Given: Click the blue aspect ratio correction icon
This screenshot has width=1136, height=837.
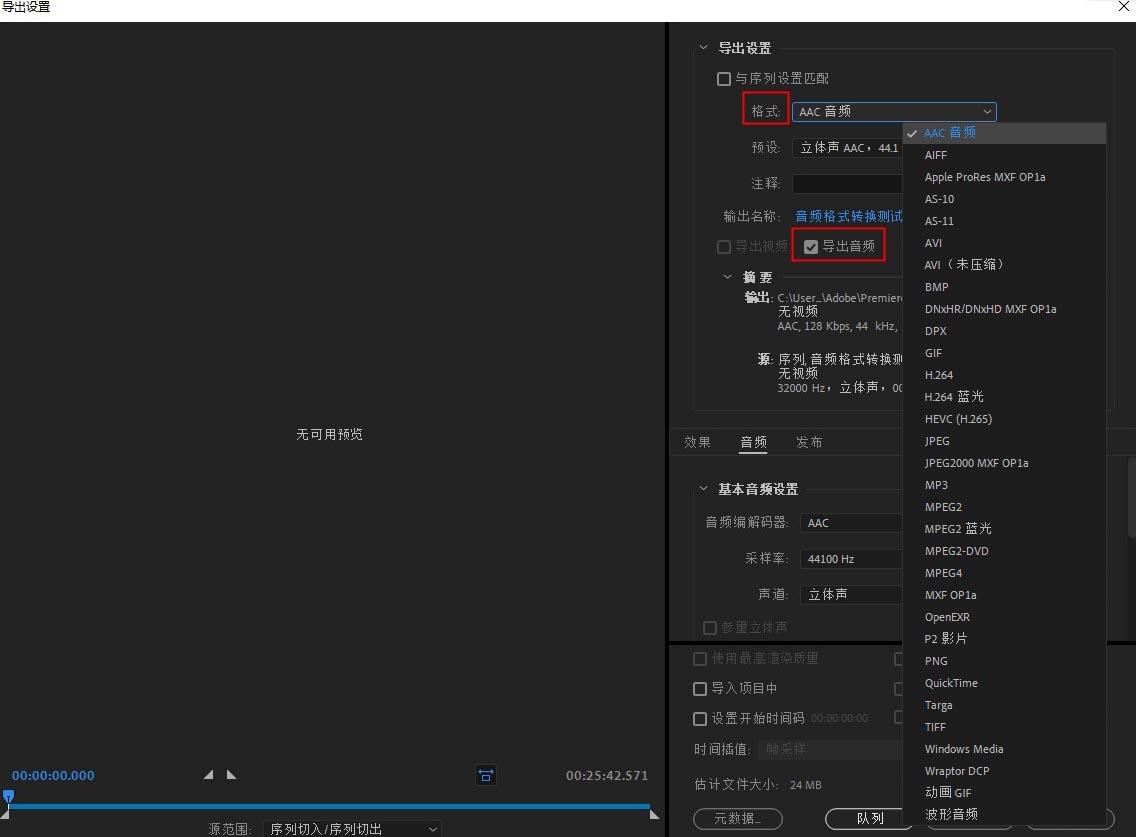Looking at the screenshot, I should (x=485, y=775).
